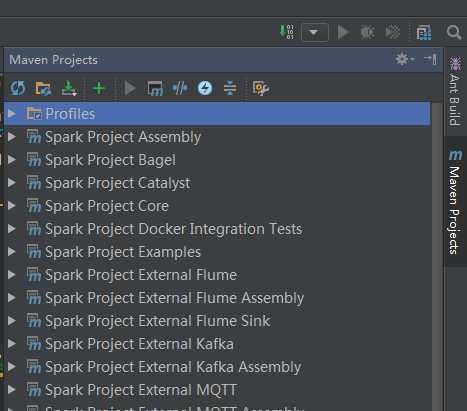Viewport: 467px width, 411px height.
Task: Expand Spark Project External Flume arrow
Action: (x=12, y=275)
